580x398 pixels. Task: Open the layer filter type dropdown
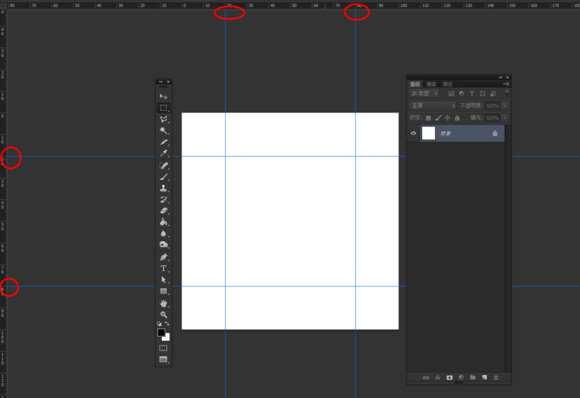[x=425, y=94]
